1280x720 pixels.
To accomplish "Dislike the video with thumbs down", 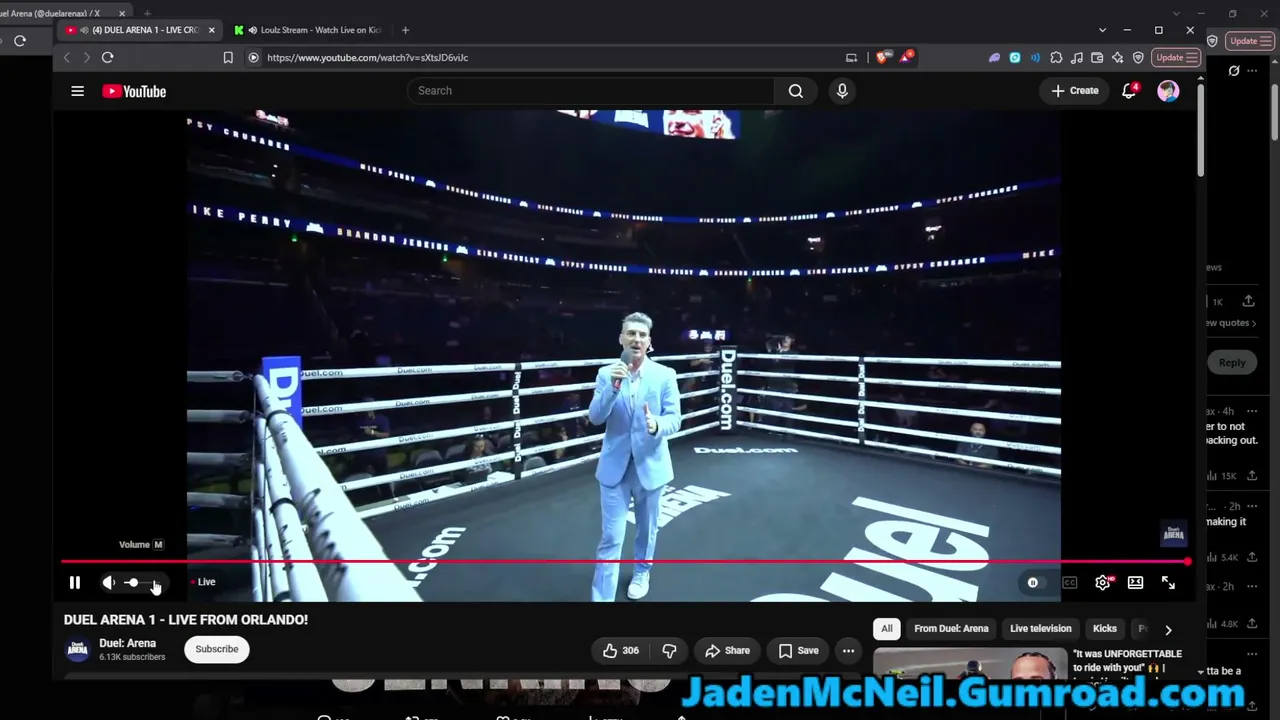I will pyautogui.click(x=669, y=651).
